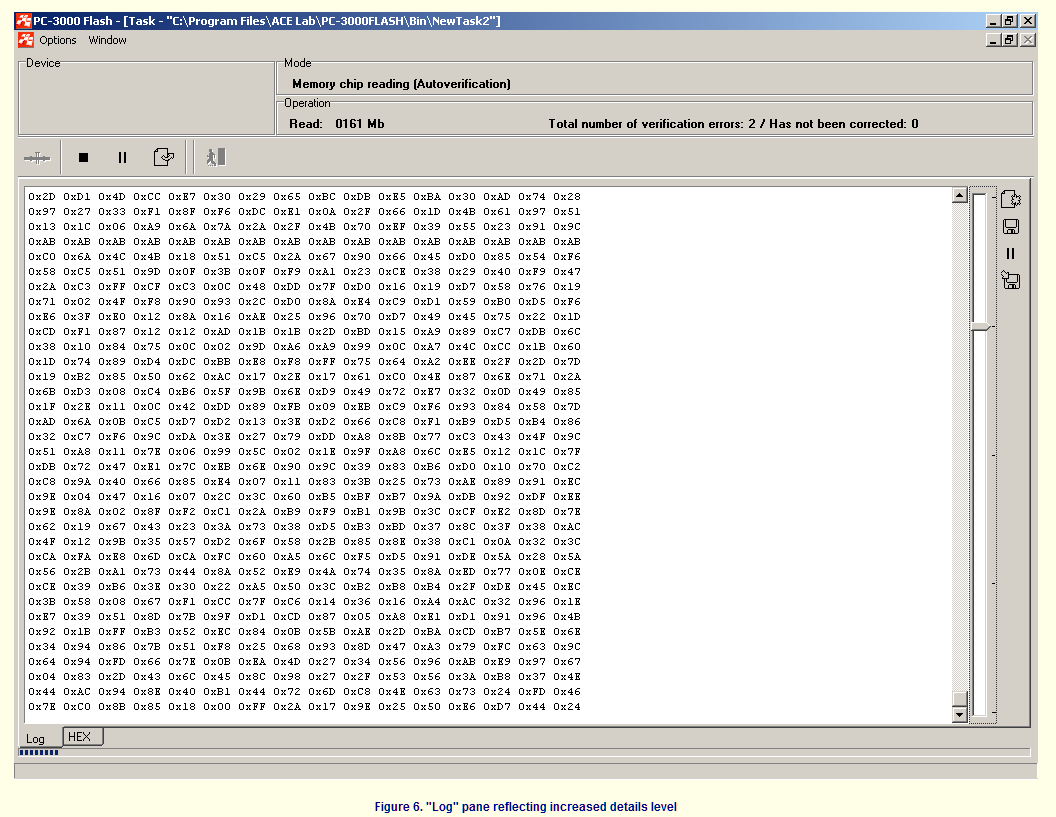Click the log row starting 0x58 0xC5
This screenshot has width=1056, height=817.
(x=304, y=271)
